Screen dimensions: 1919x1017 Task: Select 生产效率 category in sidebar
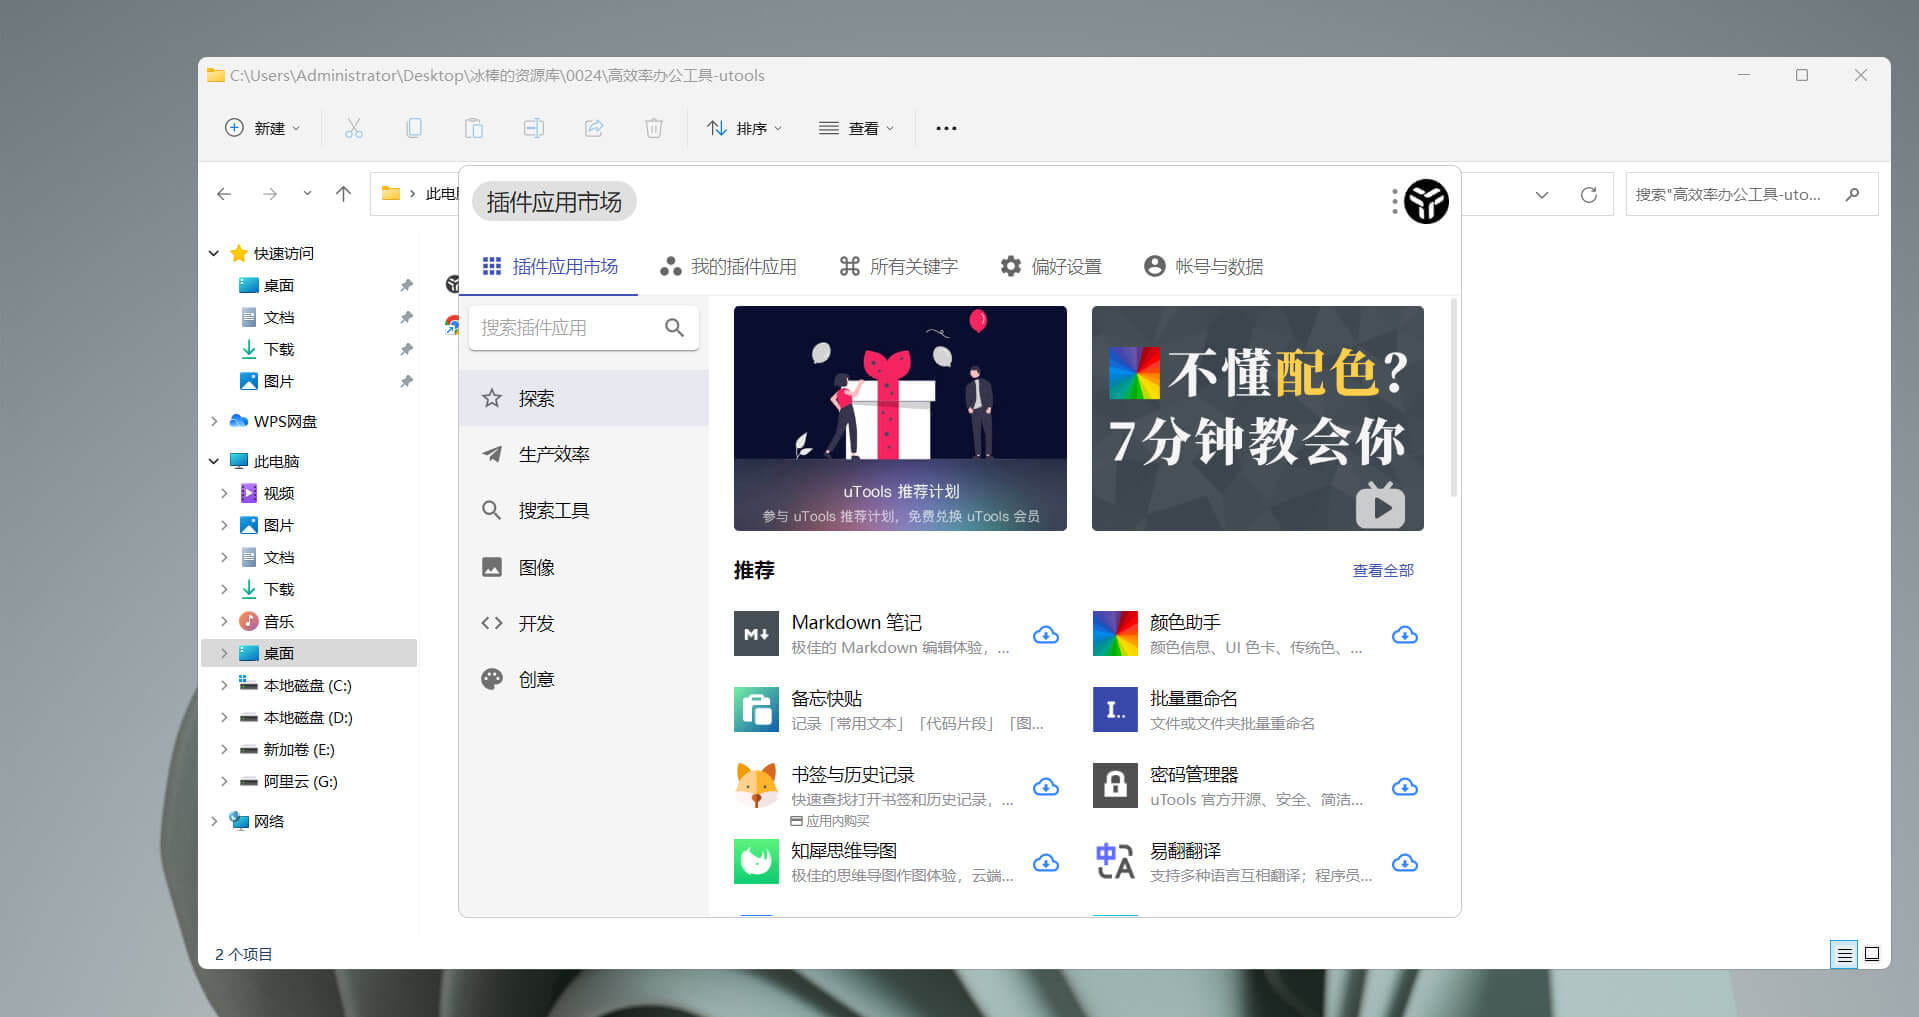[x=554, y=454]
